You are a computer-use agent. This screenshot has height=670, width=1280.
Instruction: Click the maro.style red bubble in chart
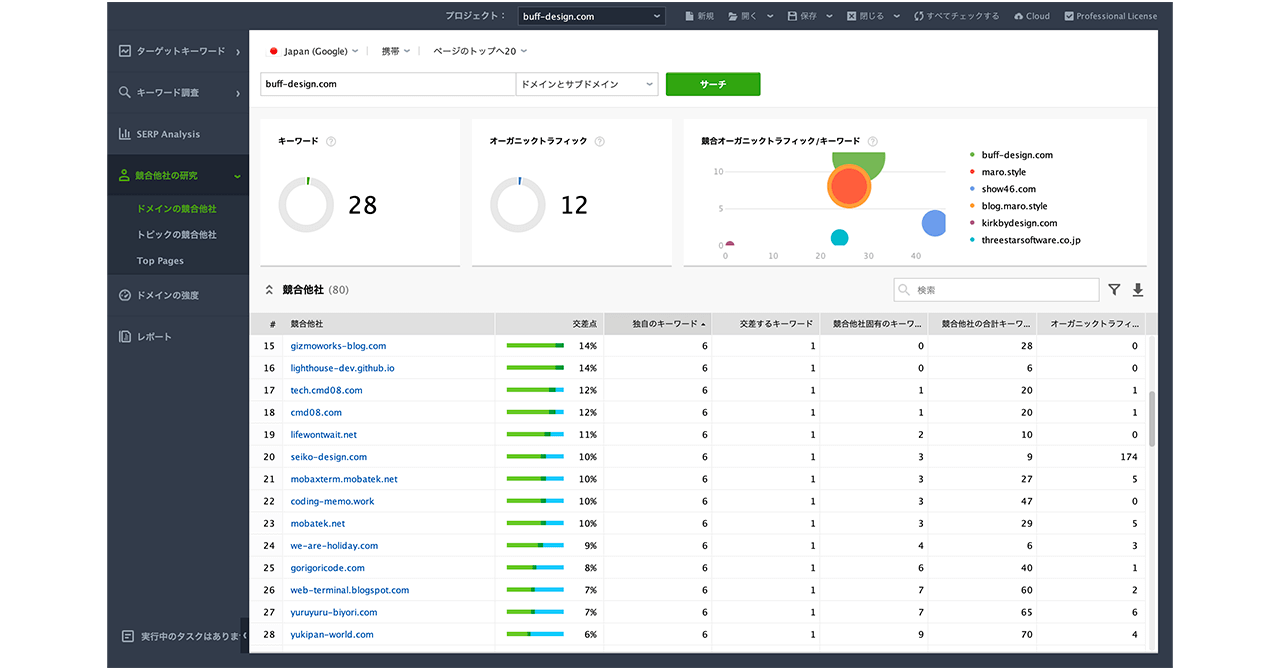click(849, 186)
